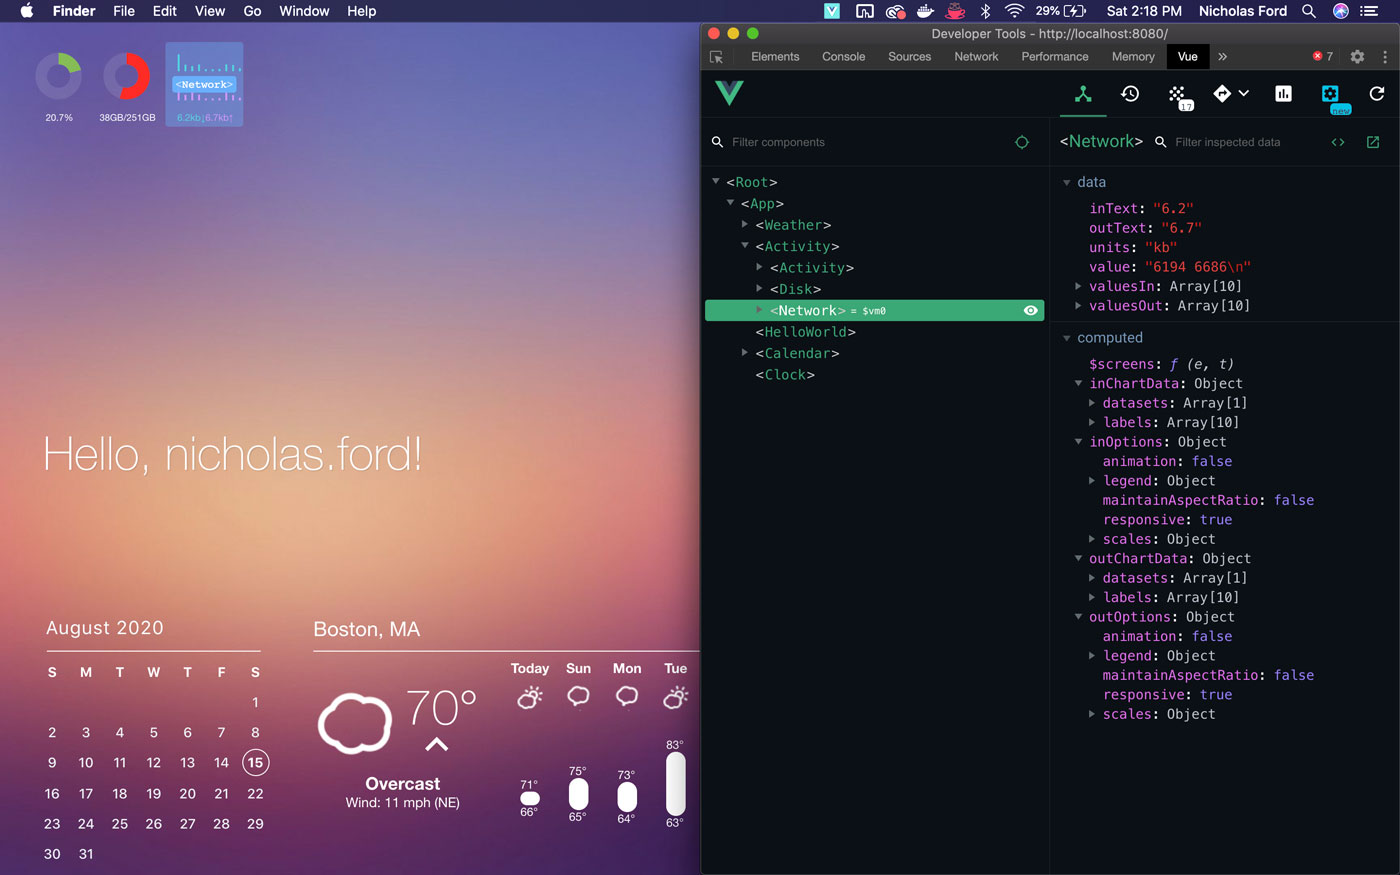Open the DevTools three-dot customize menu
Image resolution: width=1400 pixels, height=875 pixels.
(1385, 57)
